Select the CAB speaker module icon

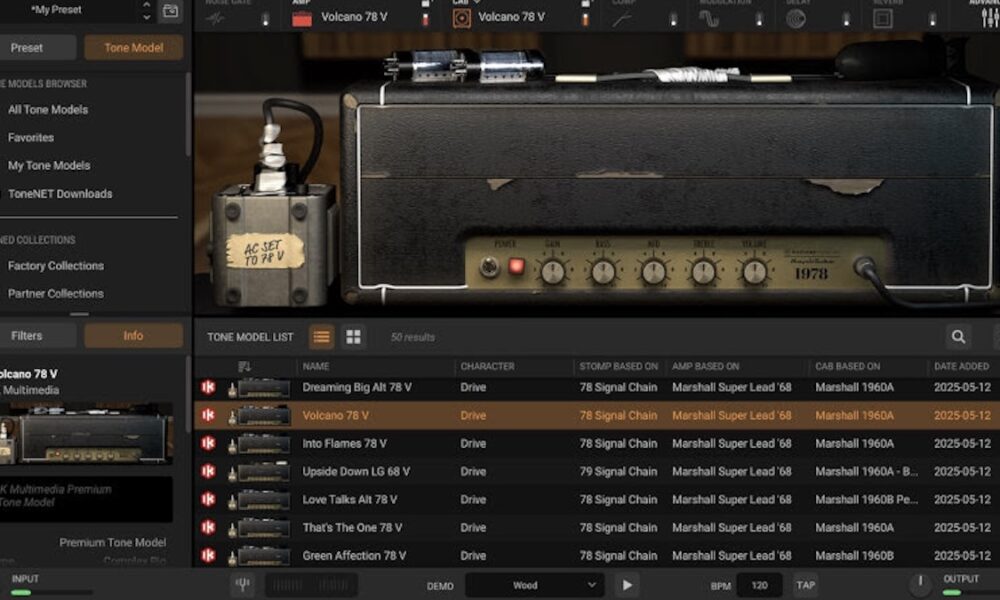pos(462,18)
